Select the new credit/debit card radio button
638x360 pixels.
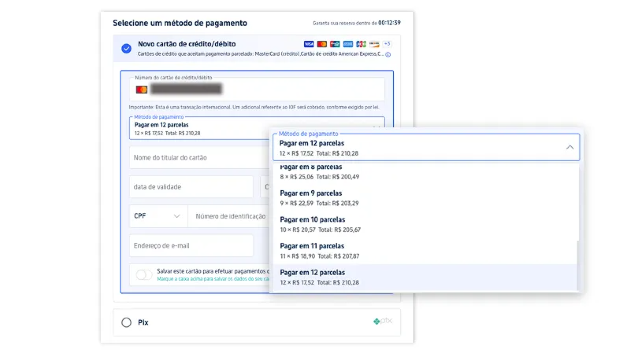[x=126, y=48]
